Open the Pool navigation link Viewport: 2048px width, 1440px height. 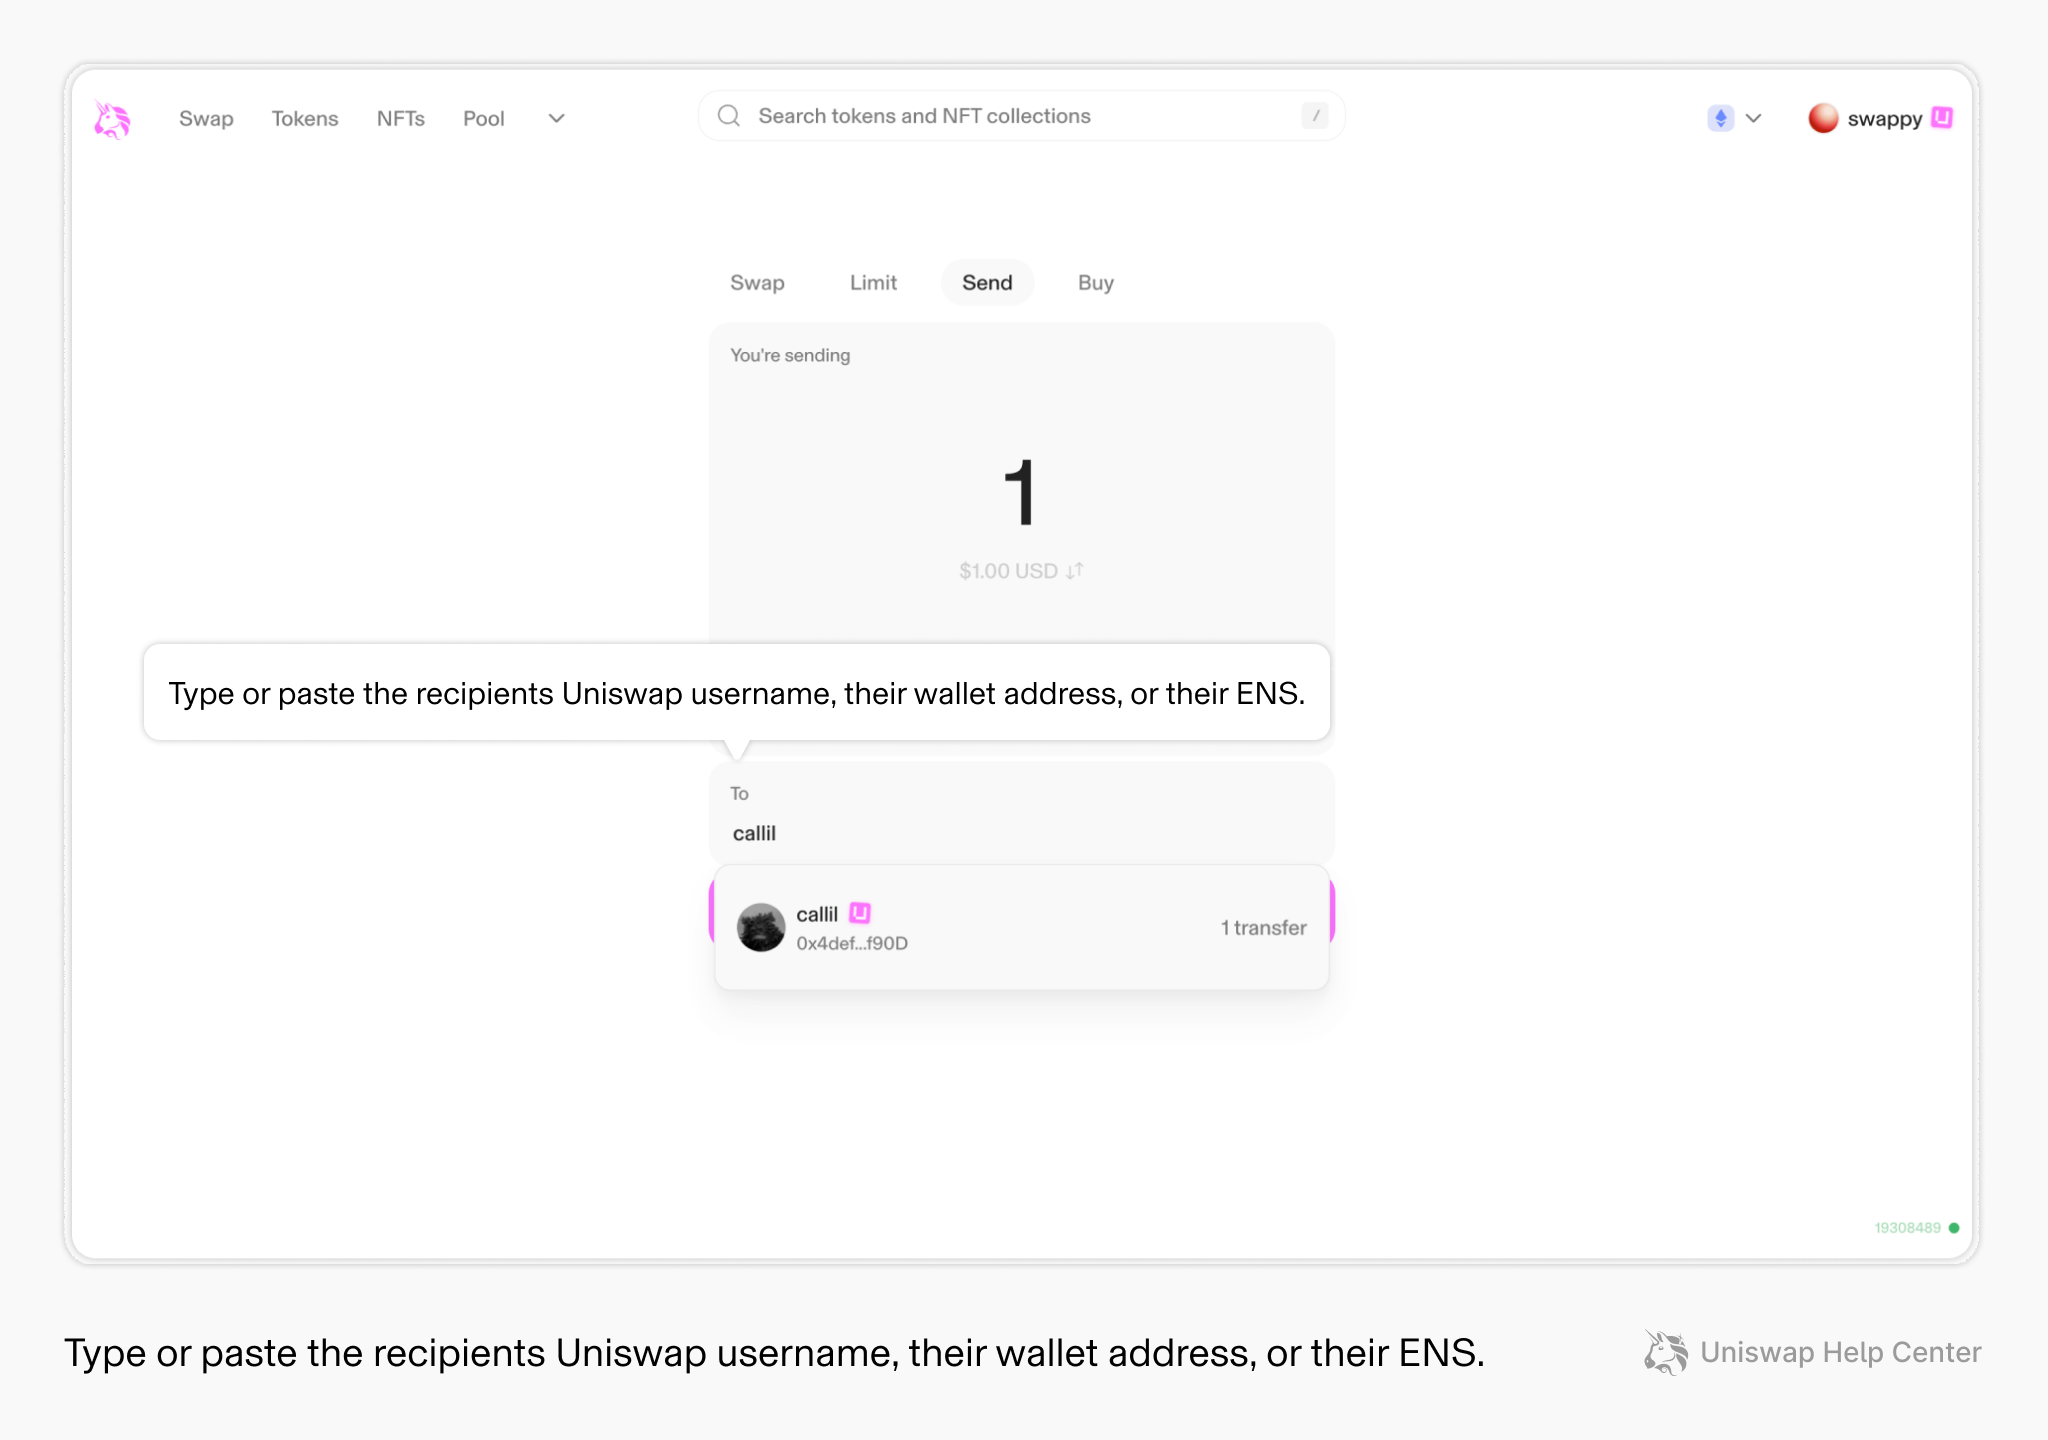click(484, 119)
